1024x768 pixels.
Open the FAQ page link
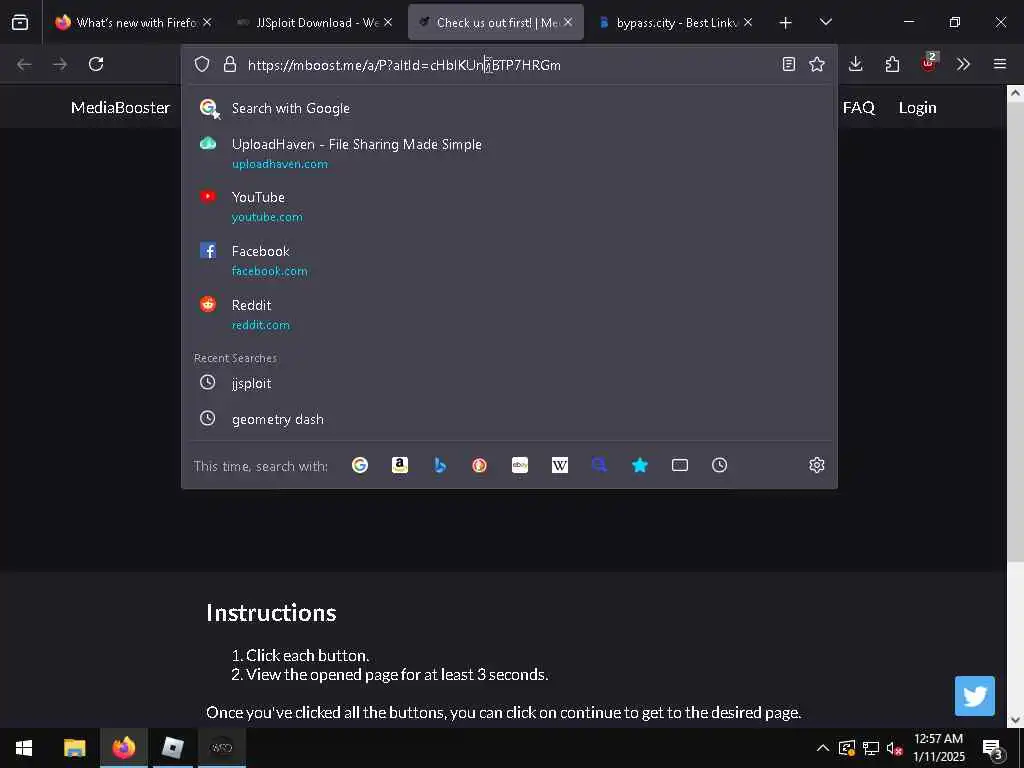click(858, 108)
